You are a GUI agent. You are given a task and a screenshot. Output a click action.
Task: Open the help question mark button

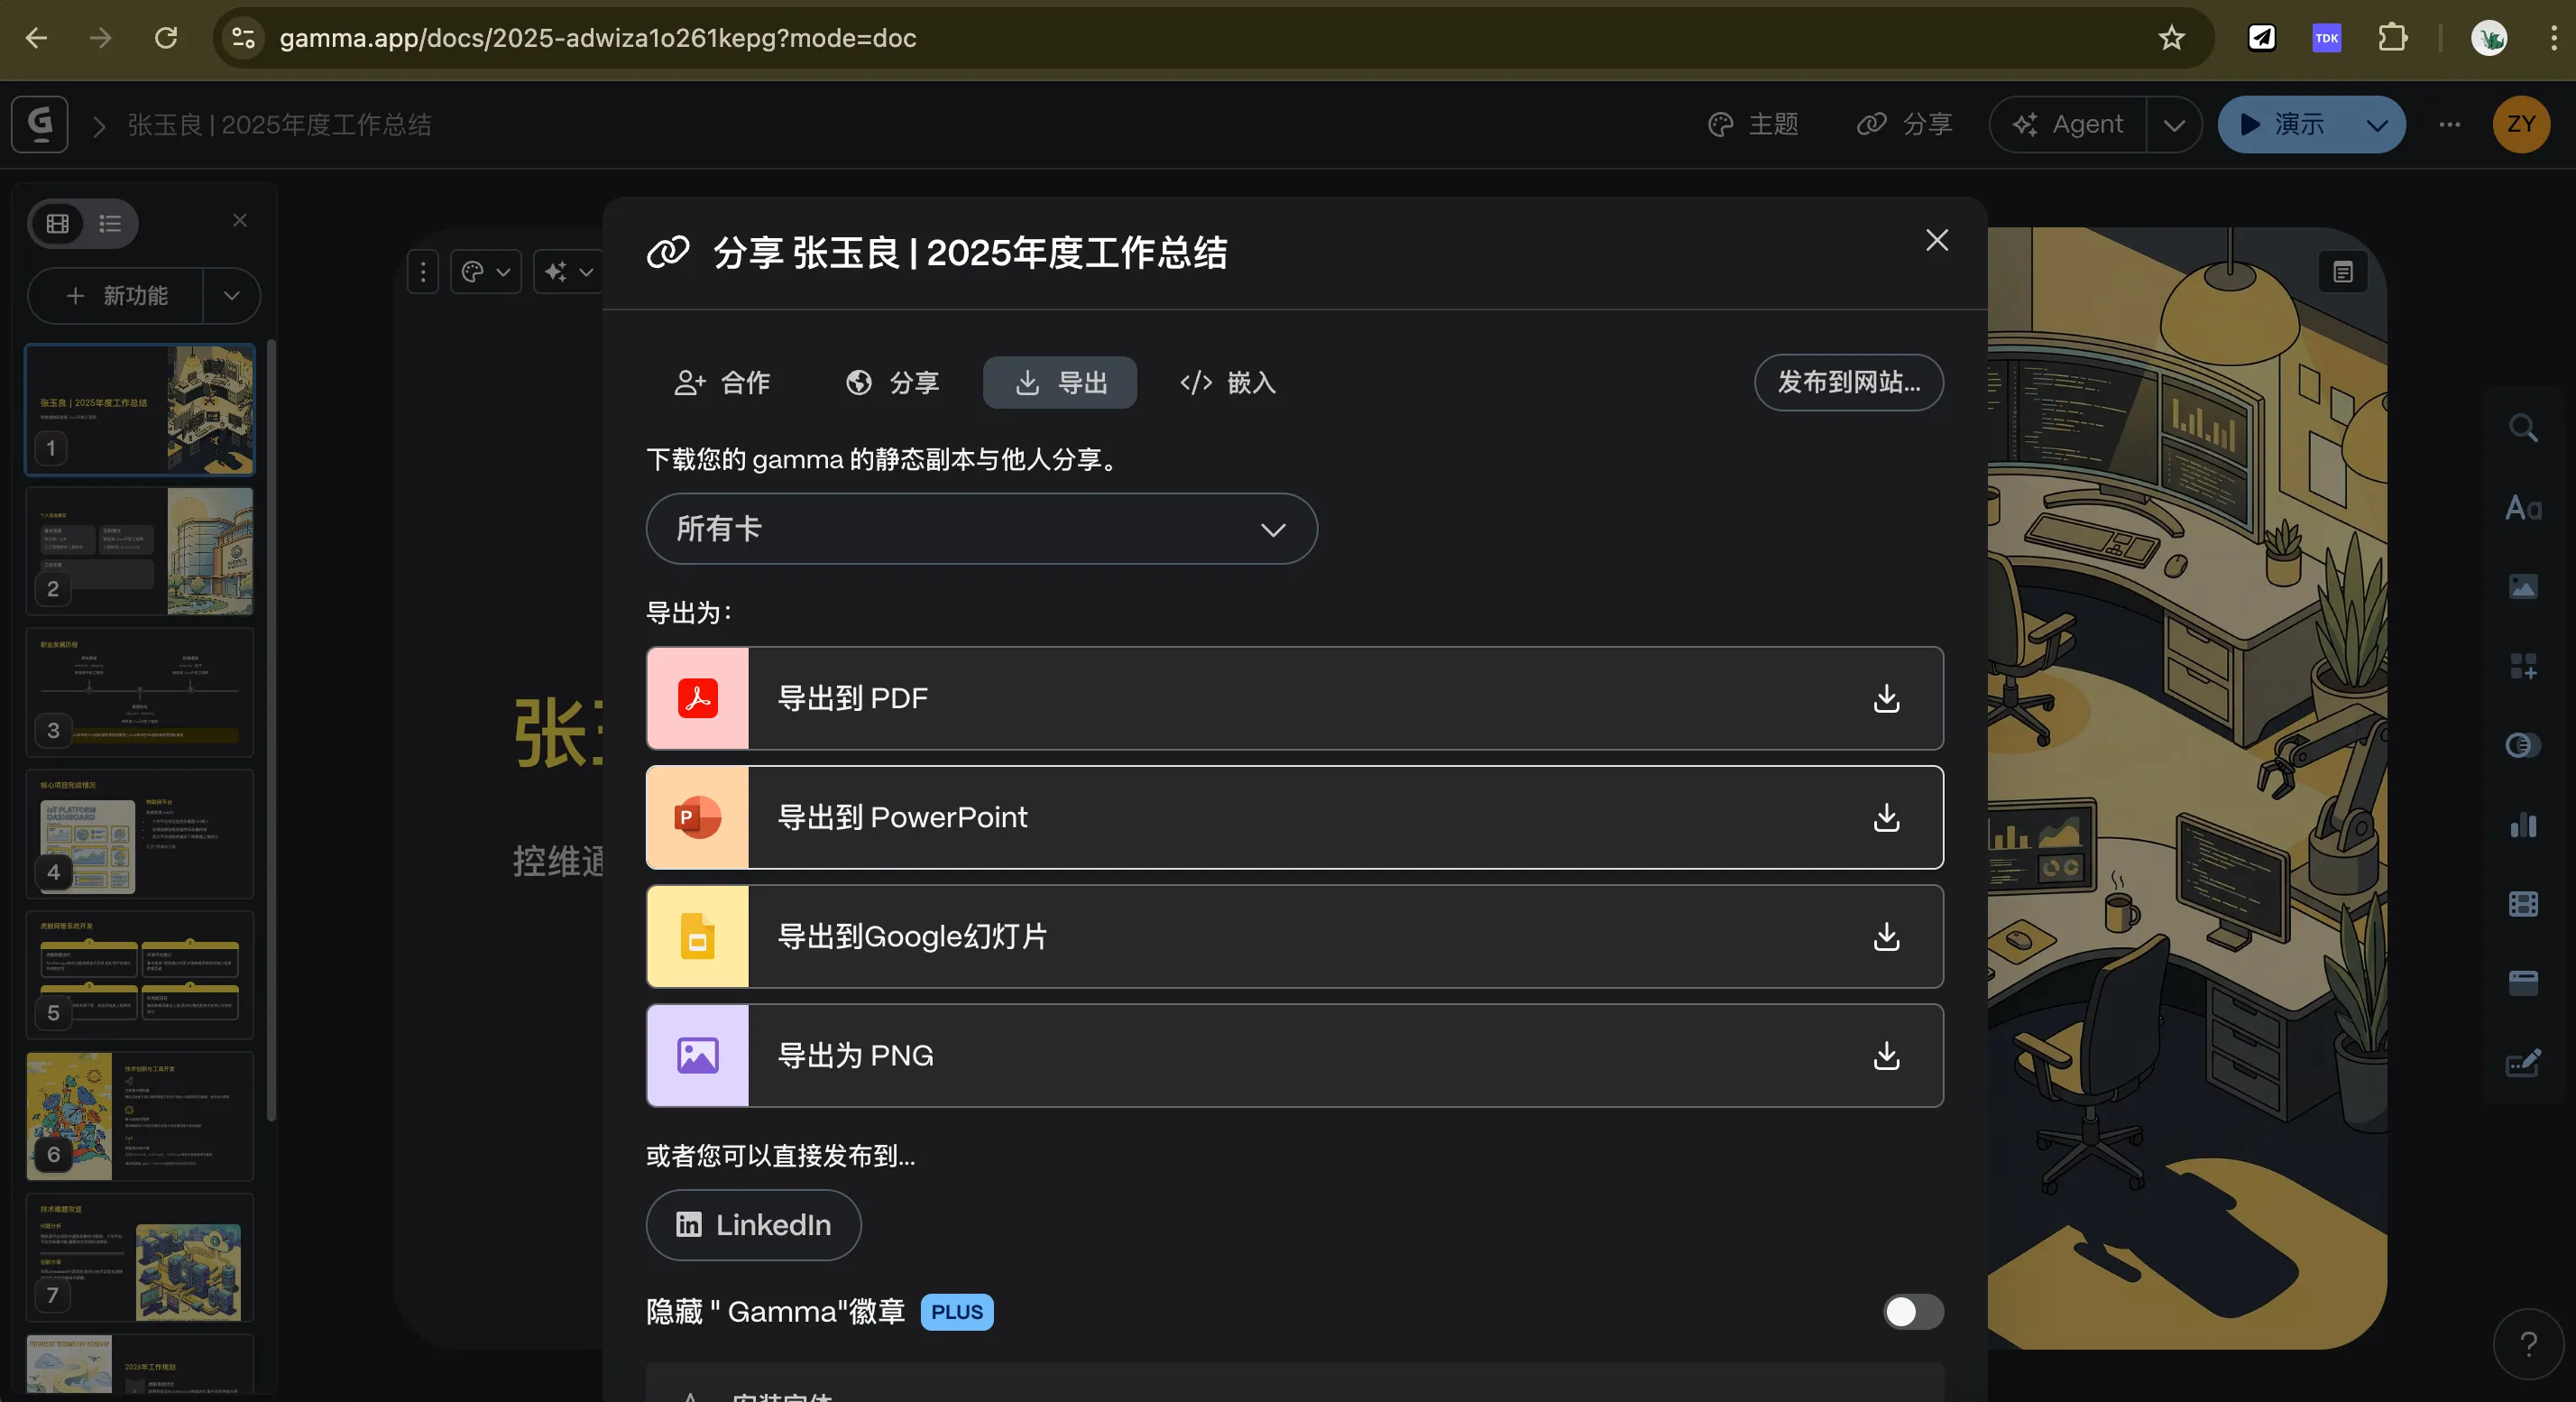coord(2527,1344)
